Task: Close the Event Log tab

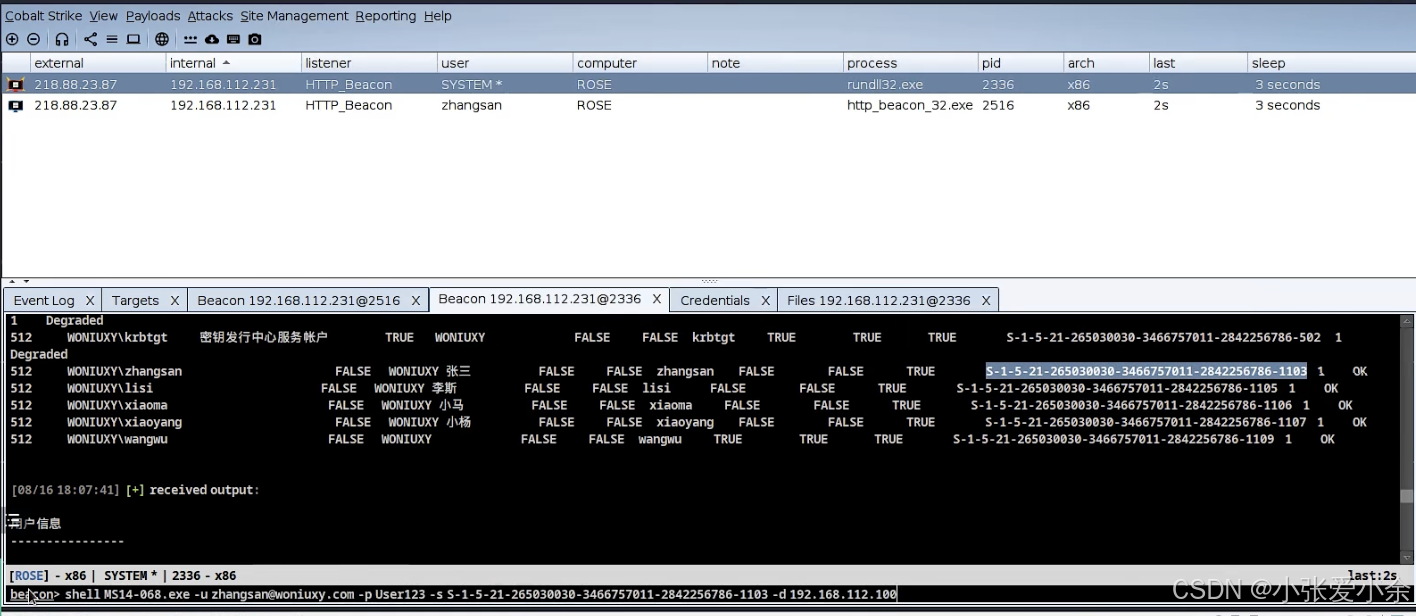Action: [89, 300]
